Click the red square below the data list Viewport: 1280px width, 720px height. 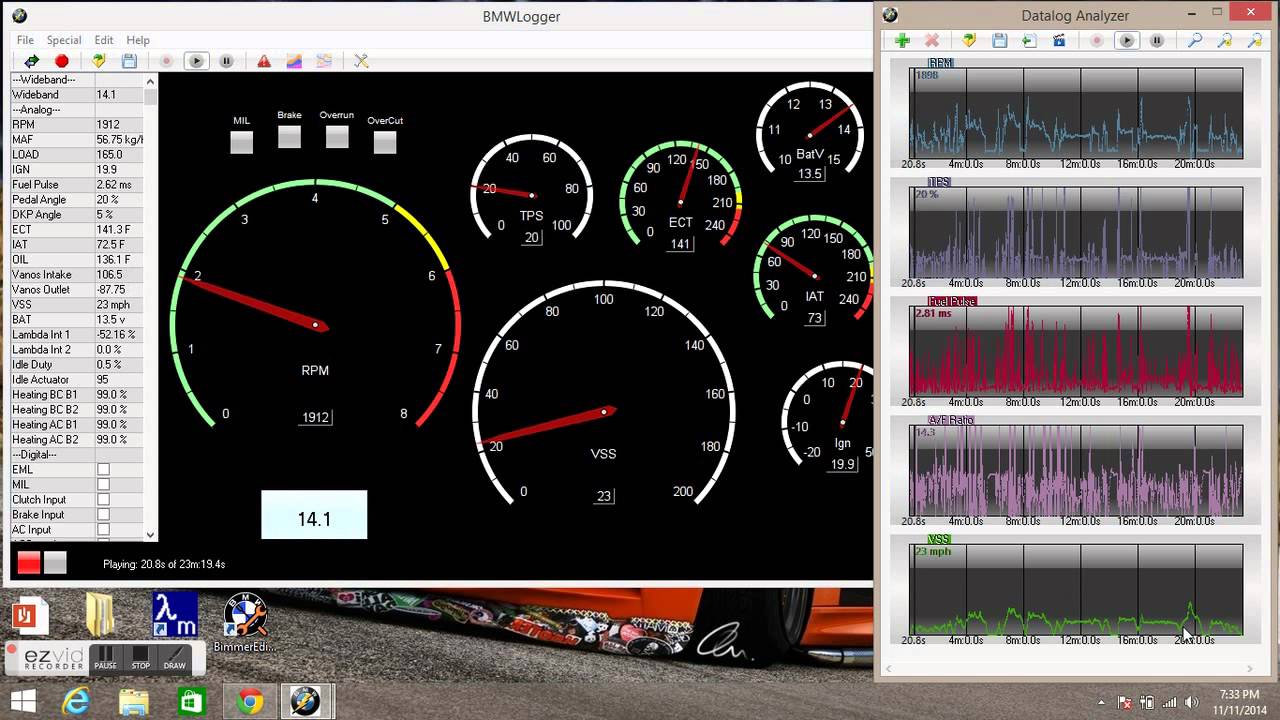pos(29,563)
